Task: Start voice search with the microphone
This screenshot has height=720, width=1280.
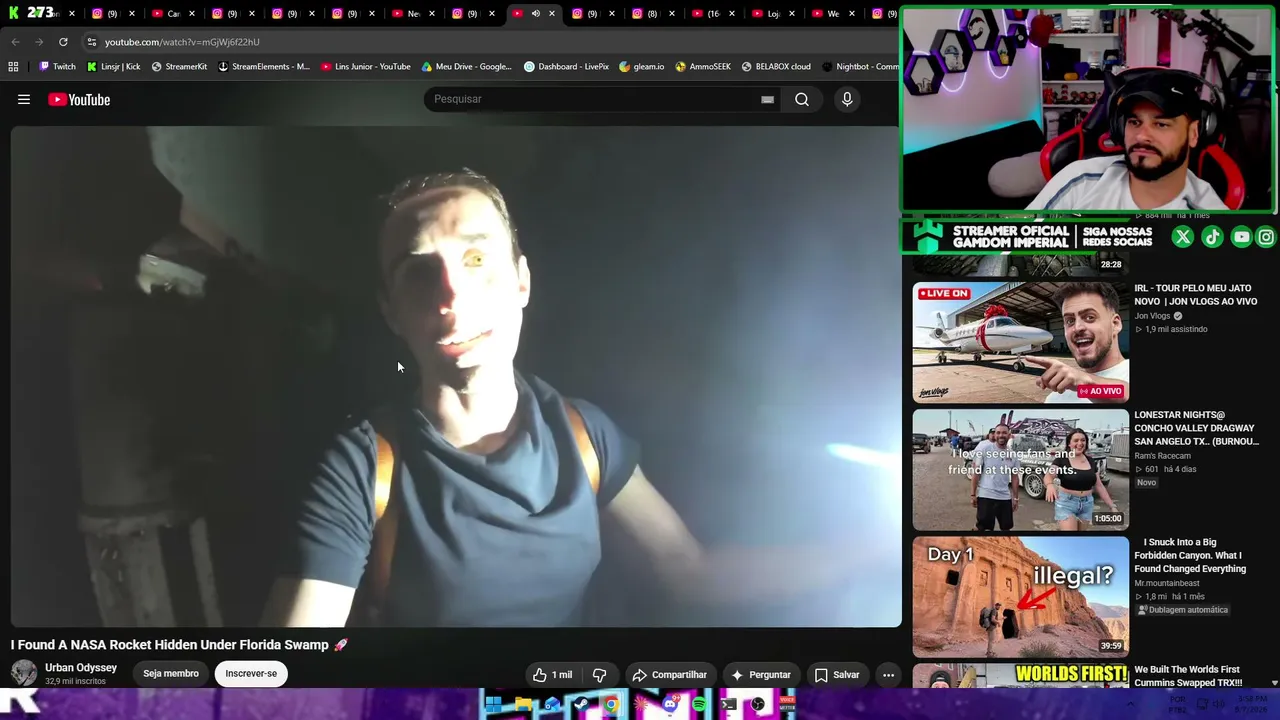Action: (847, 99)
